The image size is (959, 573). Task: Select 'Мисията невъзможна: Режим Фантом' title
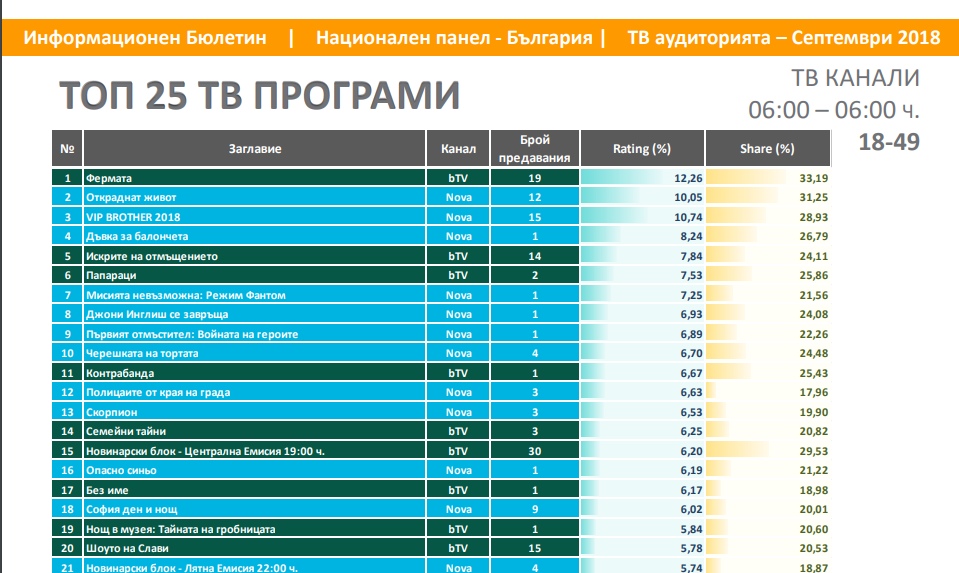(x=186, y=295)
